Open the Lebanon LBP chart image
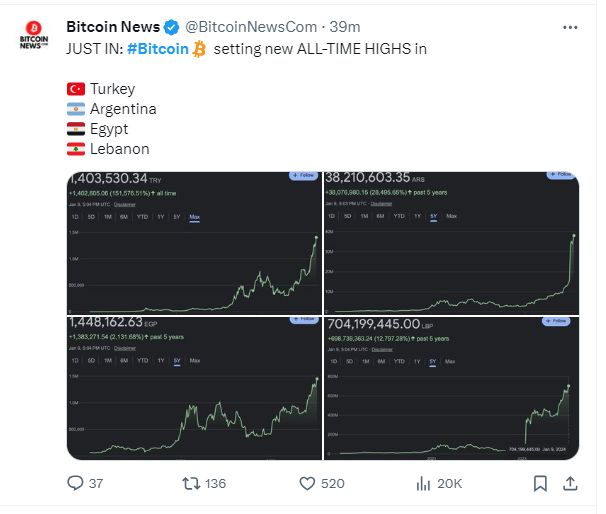This screenshot has width=606, height=514. pos(451,388)
